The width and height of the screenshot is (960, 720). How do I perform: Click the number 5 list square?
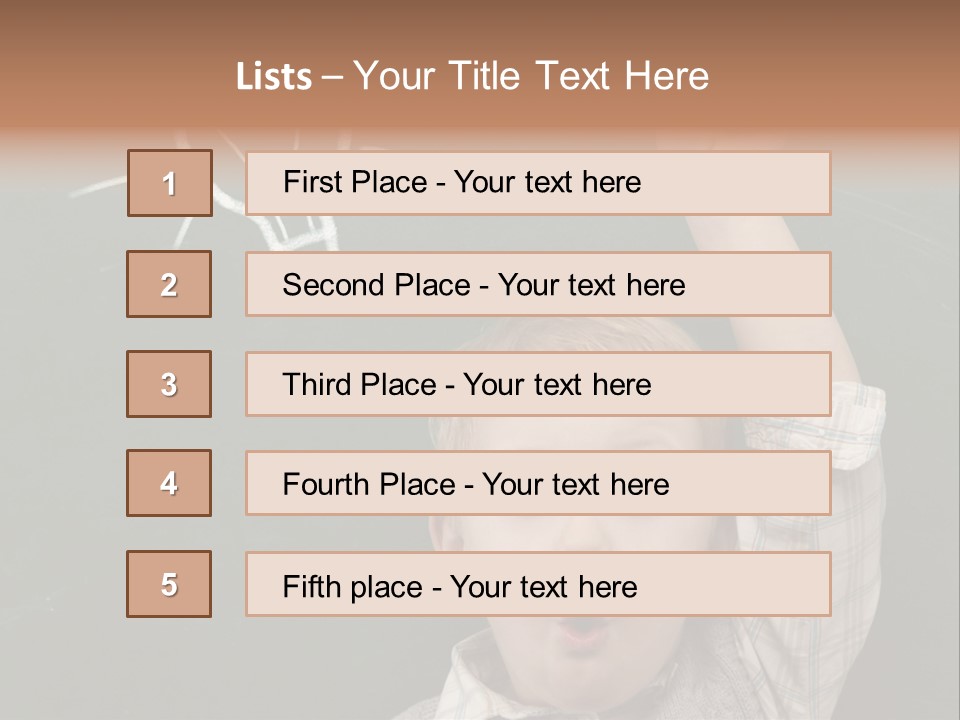pyautogui.click(x=169, y=584)
